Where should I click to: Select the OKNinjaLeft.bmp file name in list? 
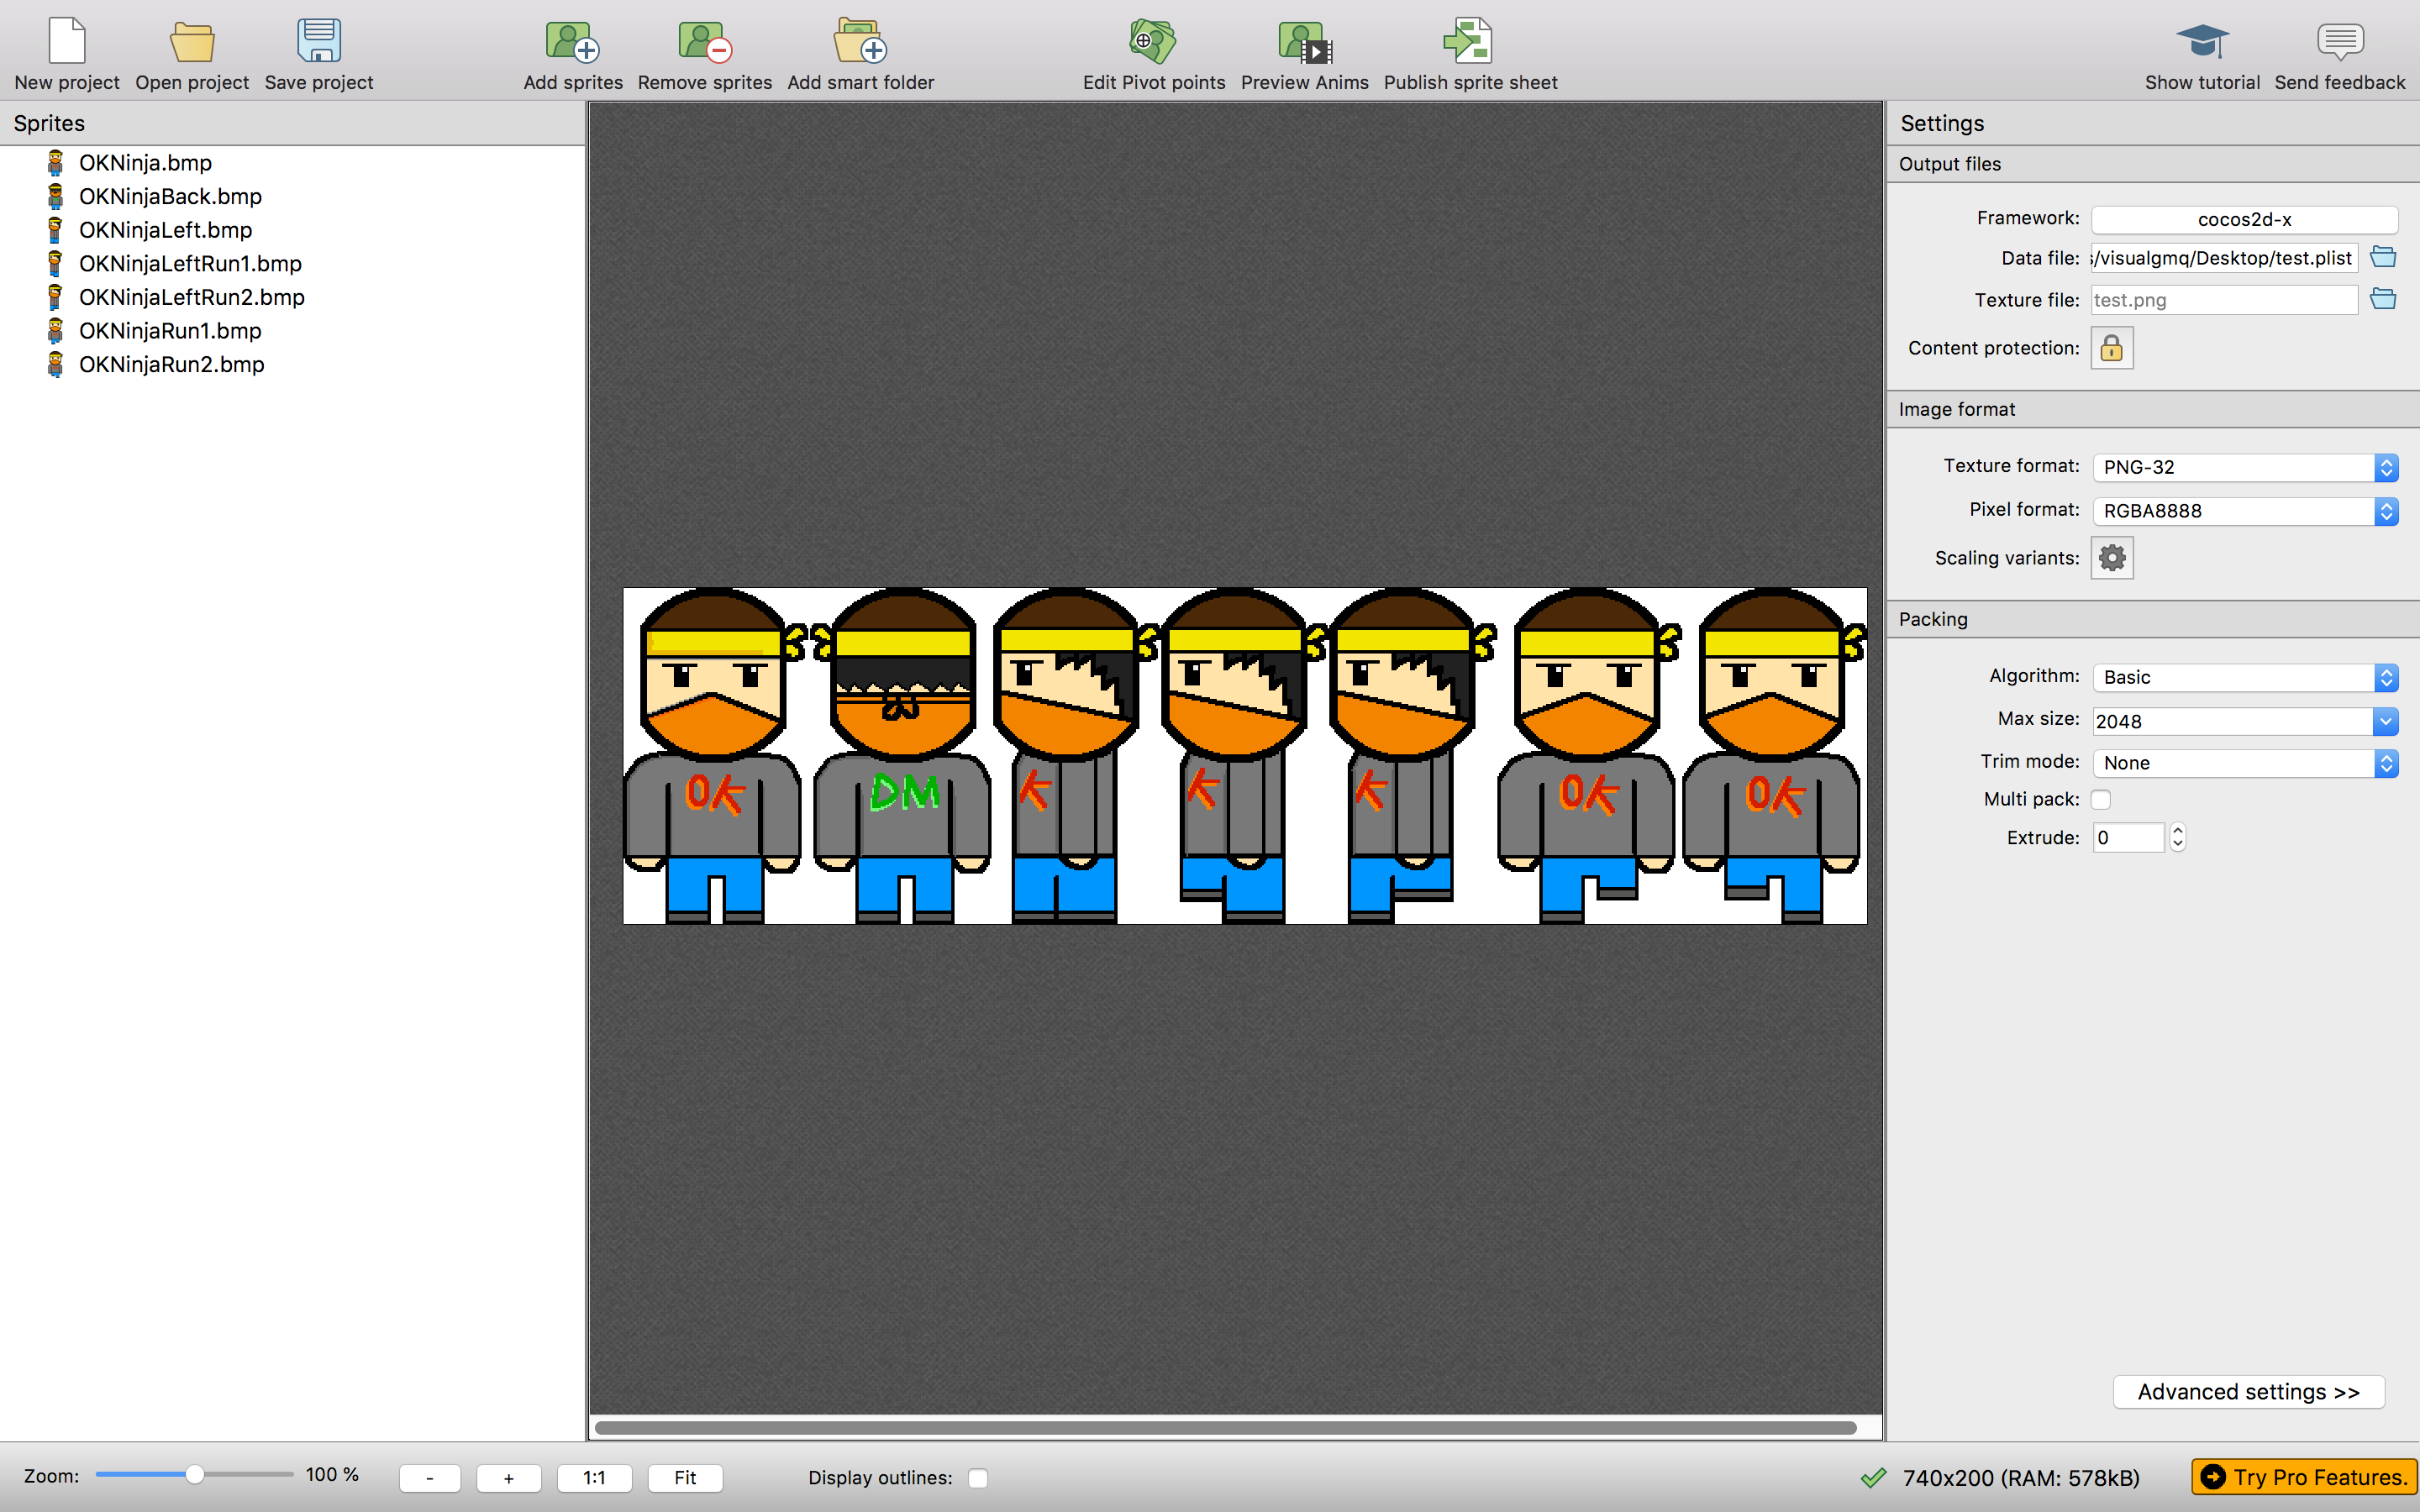pyautogui.click(x=165, y=230)
